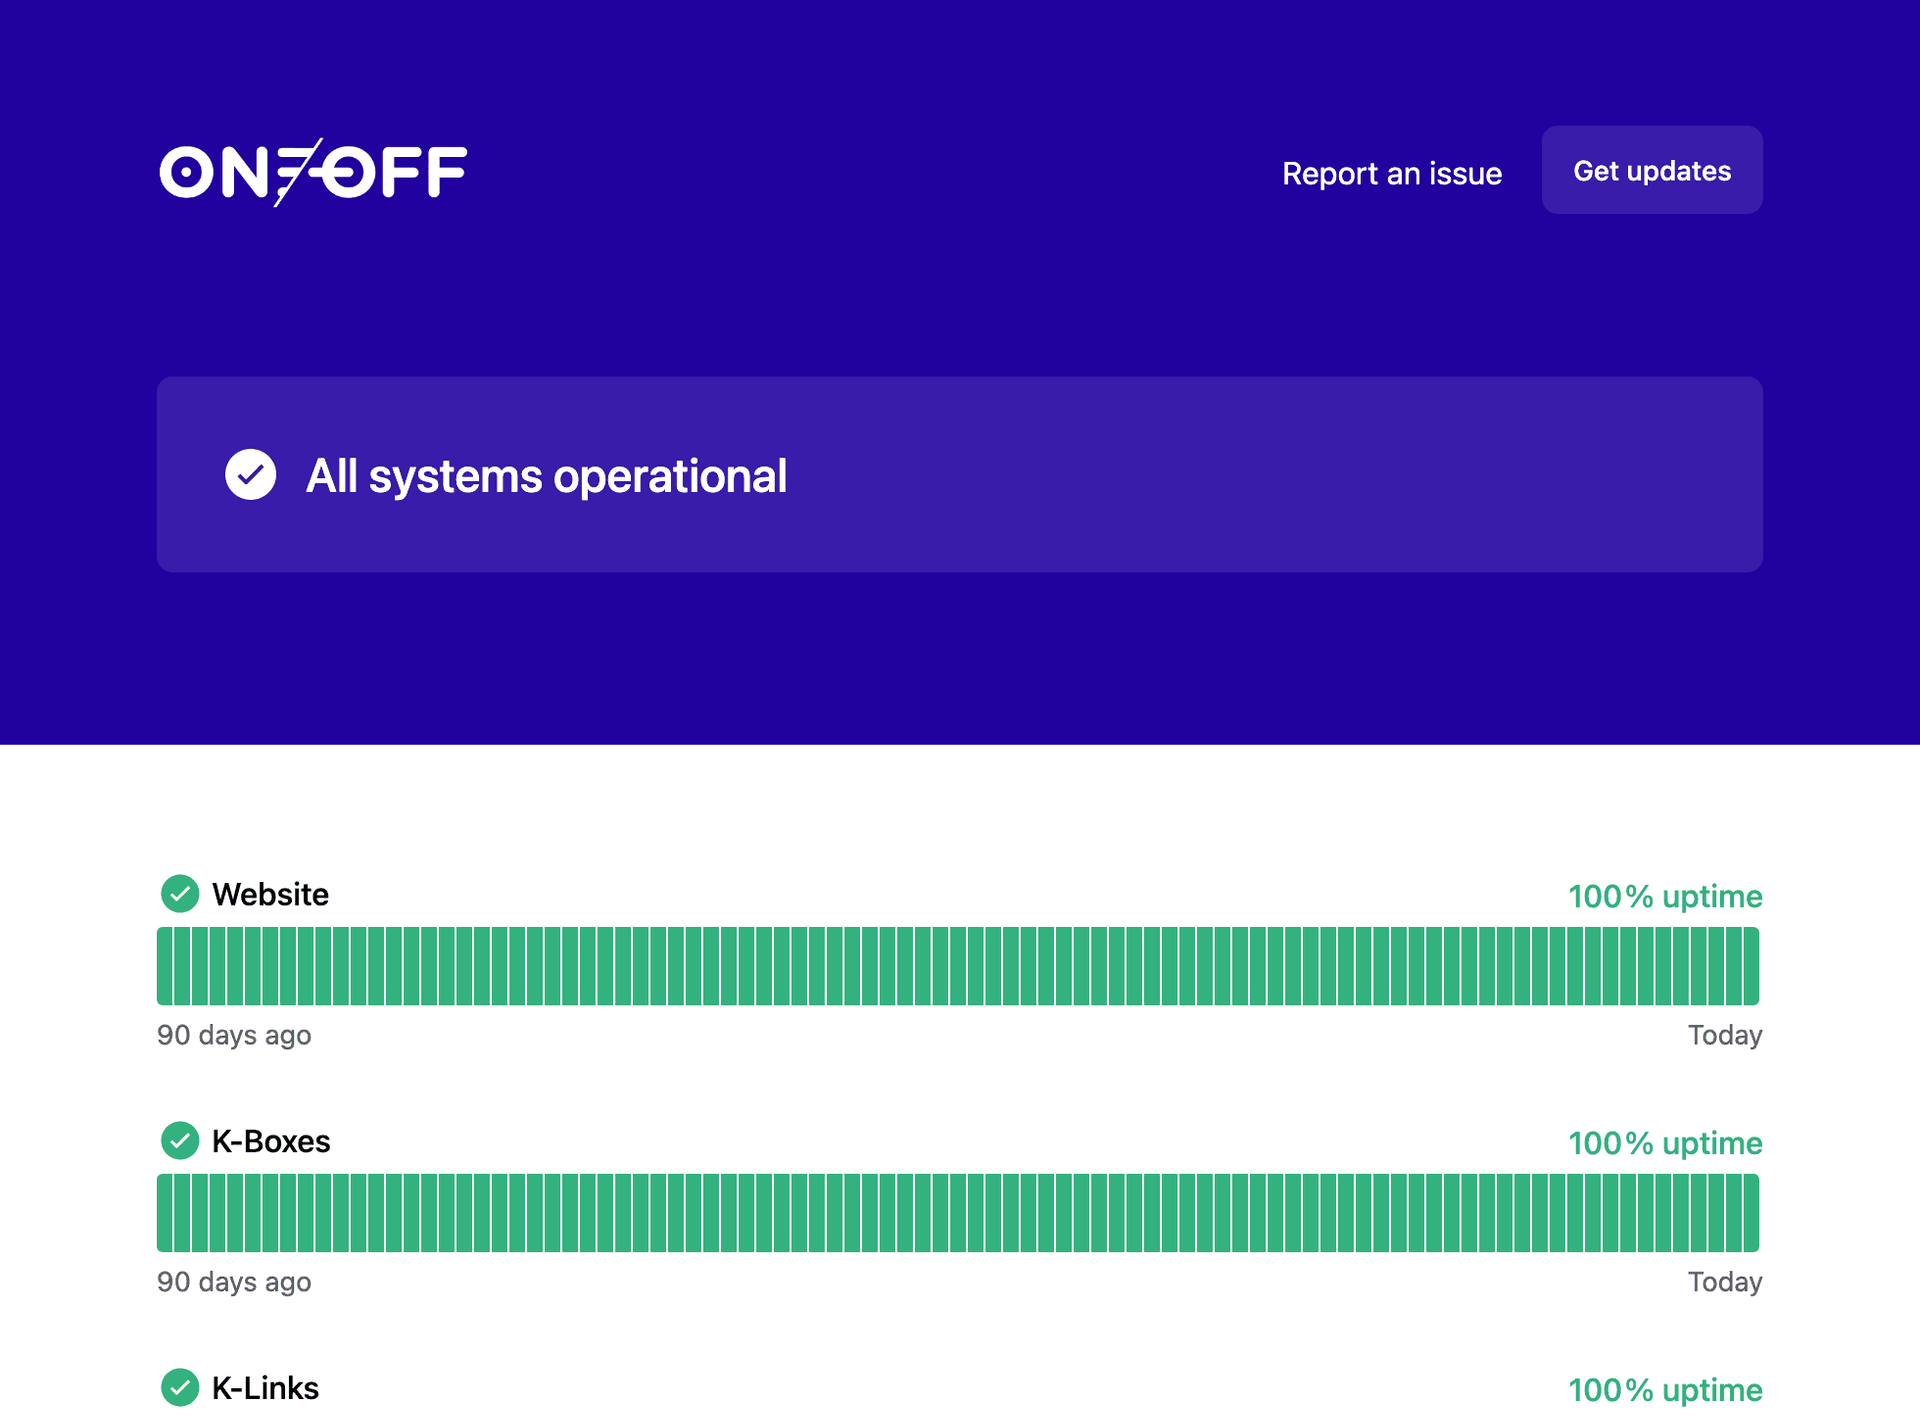Click the ON/OFF logo

[313, 172]
